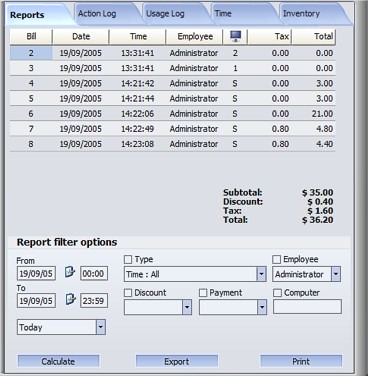This screenshot has height=376, width=368.
Task: Click the time 14:22:49 cell
Action: click(x=138, y=129)
